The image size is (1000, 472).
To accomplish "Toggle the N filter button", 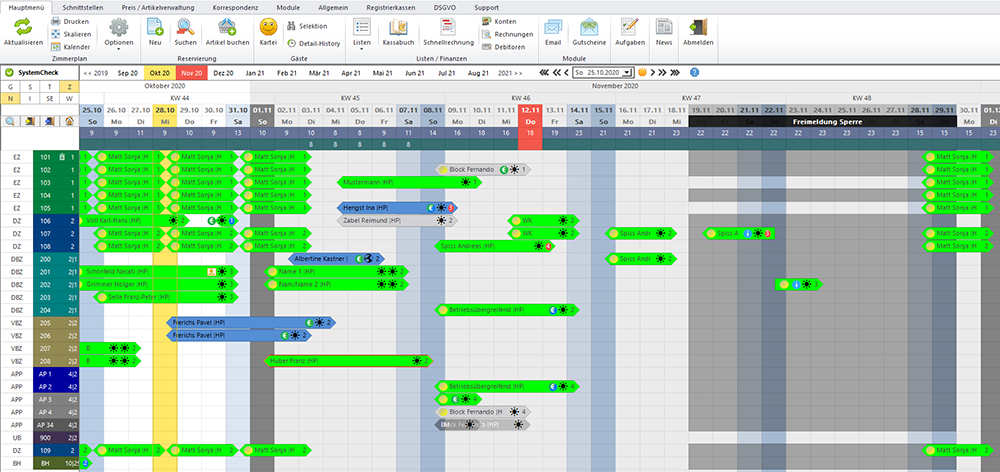I will [x=10, y=98].
